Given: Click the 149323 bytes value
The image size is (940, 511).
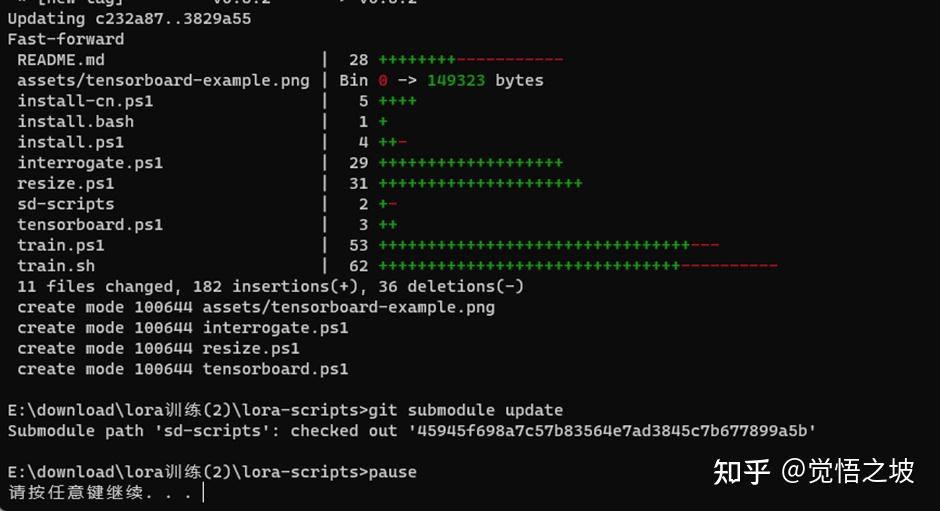Looking at the screenshot, I should tap(484, 80).
